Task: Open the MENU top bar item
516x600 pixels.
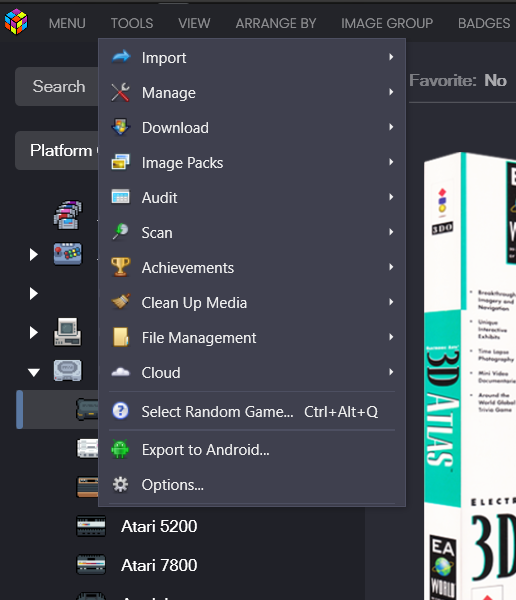Action: [67, 23]
